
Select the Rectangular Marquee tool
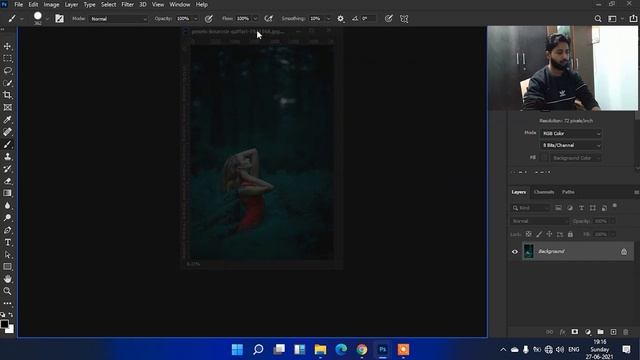point(7,58)
